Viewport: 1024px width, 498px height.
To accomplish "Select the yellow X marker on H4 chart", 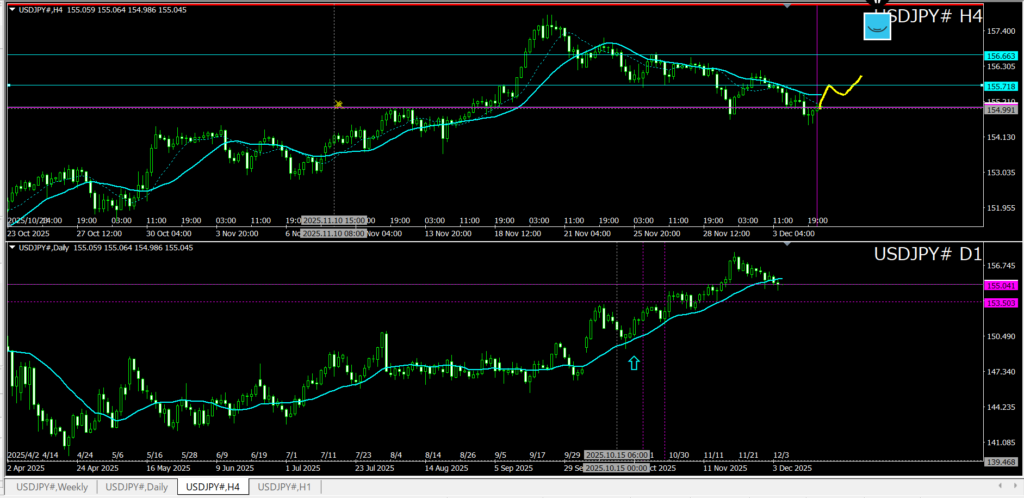I will click(x=339, y=104).
